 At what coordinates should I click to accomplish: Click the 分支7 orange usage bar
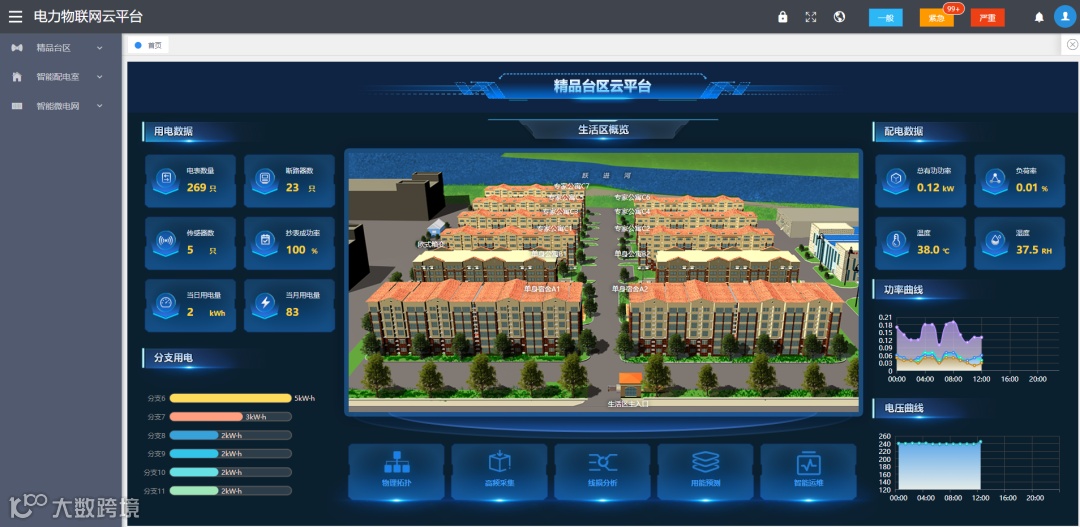206,417
